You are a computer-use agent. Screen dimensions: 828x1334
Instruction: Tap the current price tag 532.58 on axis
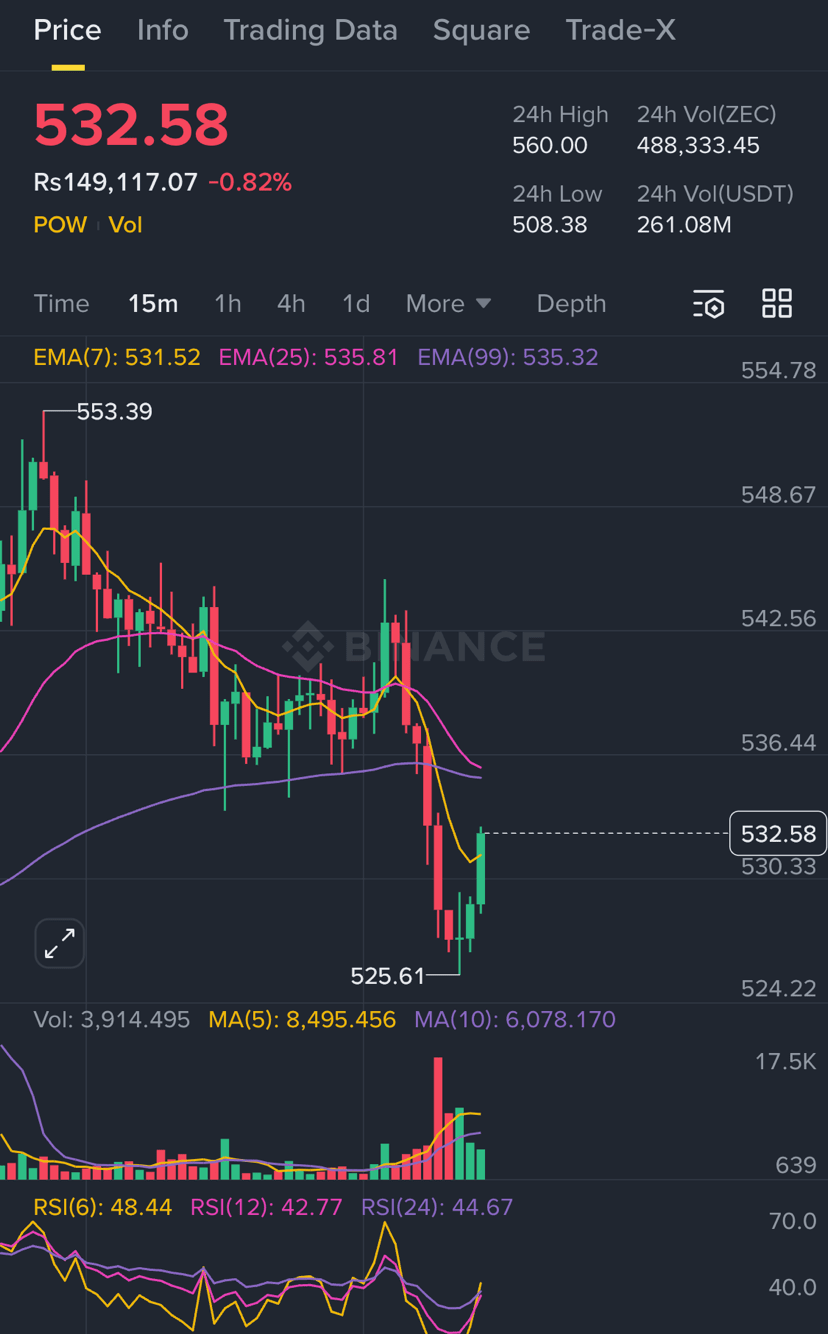coord(778,833)
